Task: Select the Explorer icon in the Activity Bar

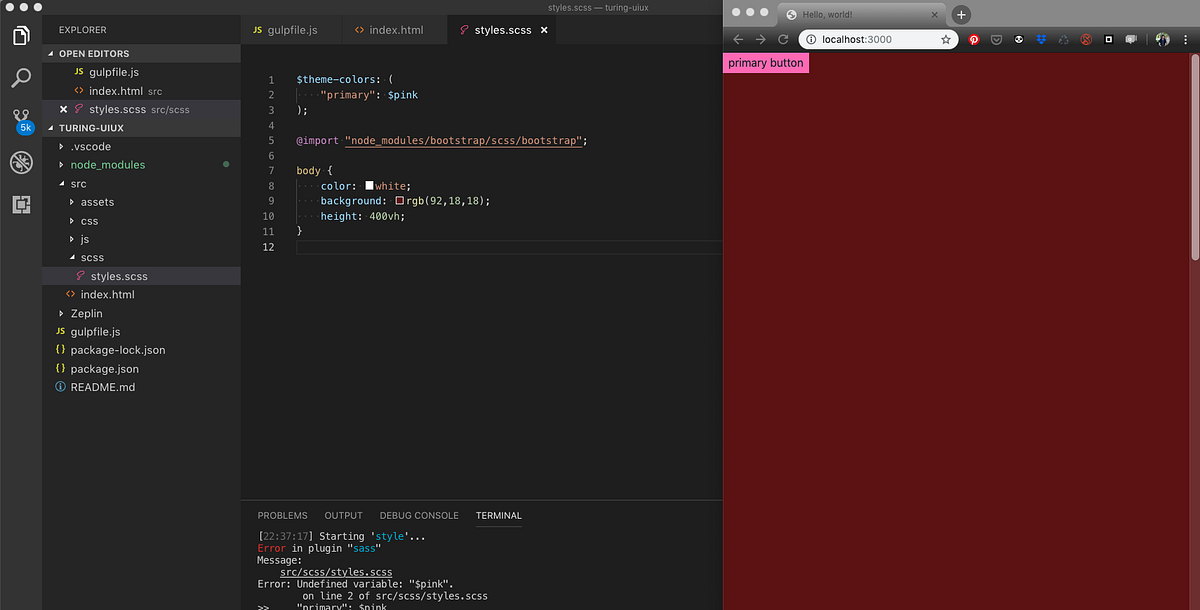Action: coord(21,34)
